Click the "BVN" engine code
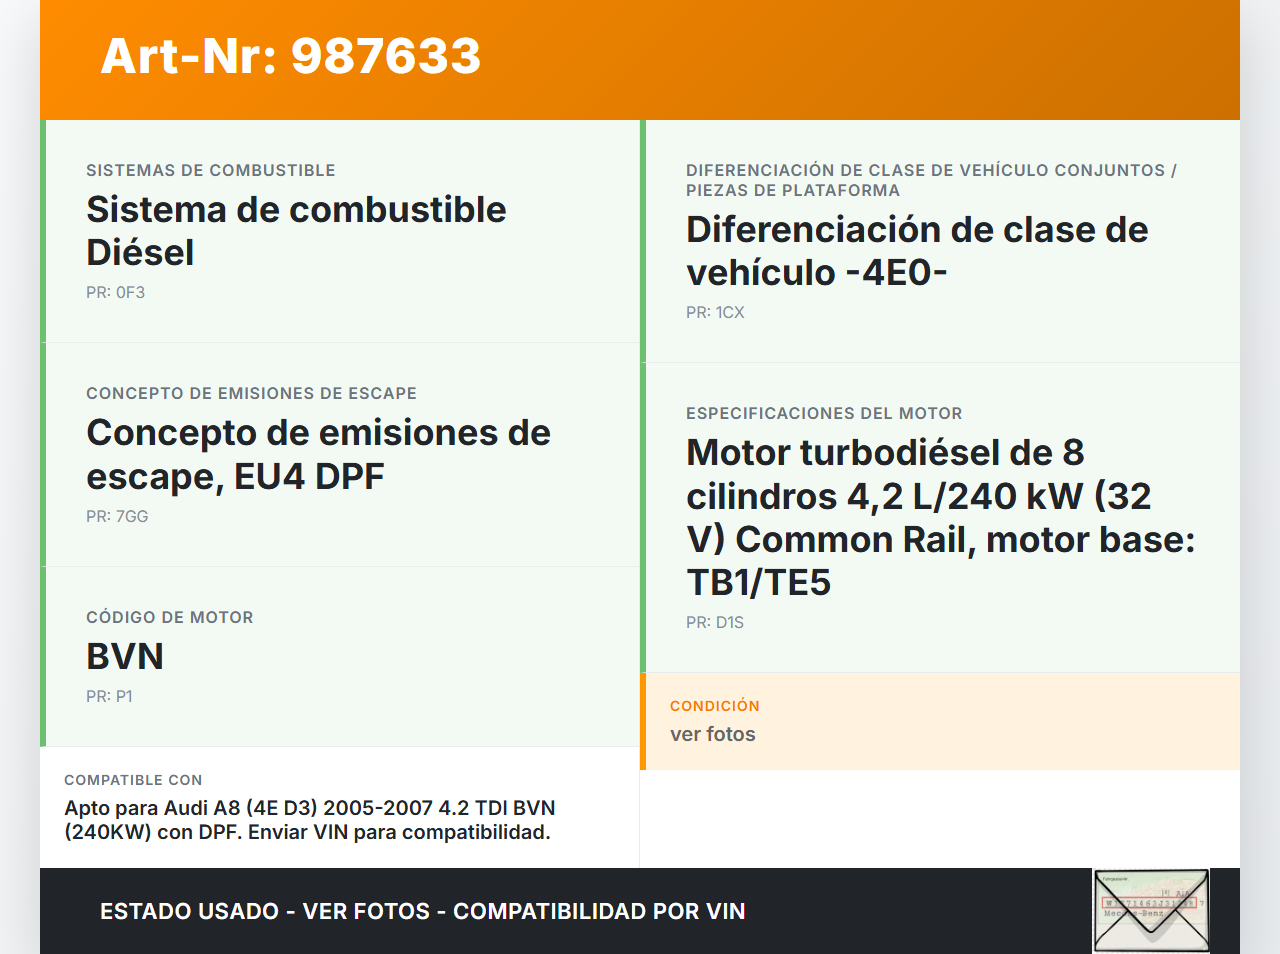Image resolution: width=1280 pixels, height=954 pixels. point(125,656)
